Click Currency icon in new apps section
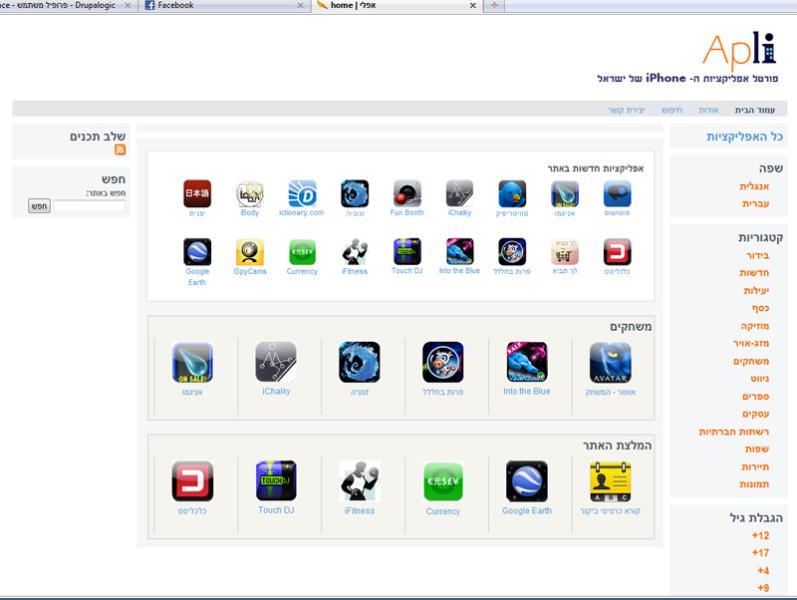The image size is (797, 600). pyautogui.click(x=302, y=252)
